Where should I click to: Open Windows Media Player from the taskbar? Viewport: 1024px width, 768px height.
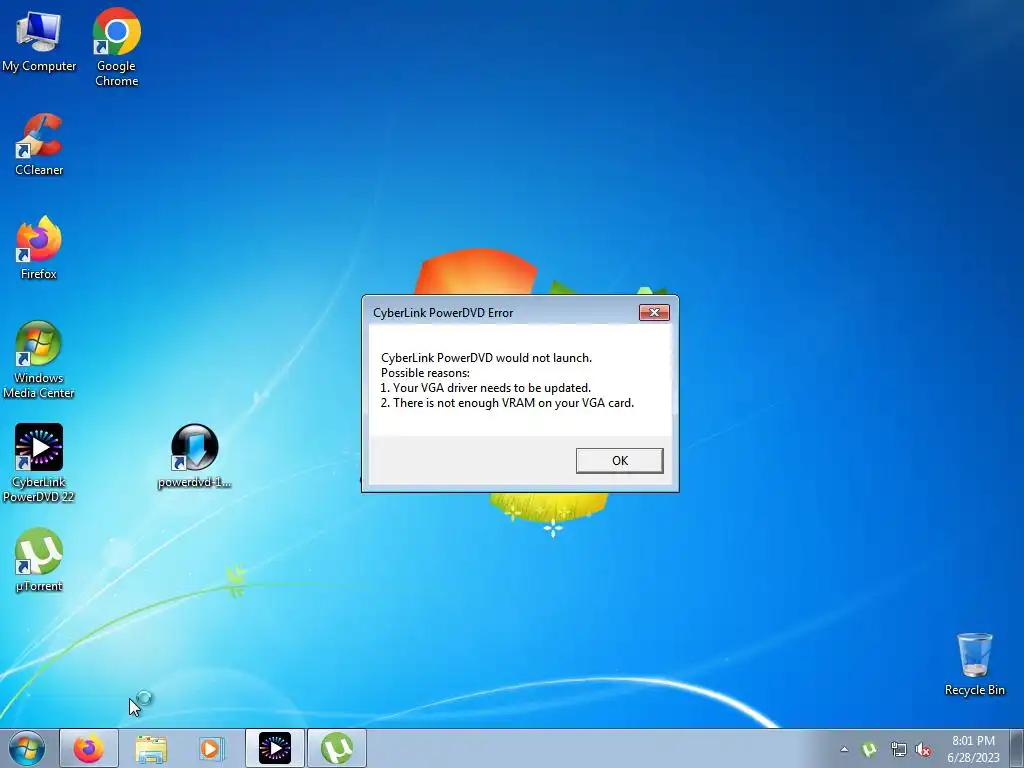(x=211, y=748)
